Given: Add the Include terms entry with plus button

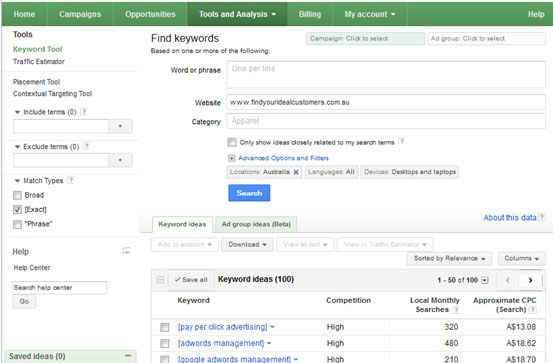Looking at the screenshot, I should click(120, 126).
